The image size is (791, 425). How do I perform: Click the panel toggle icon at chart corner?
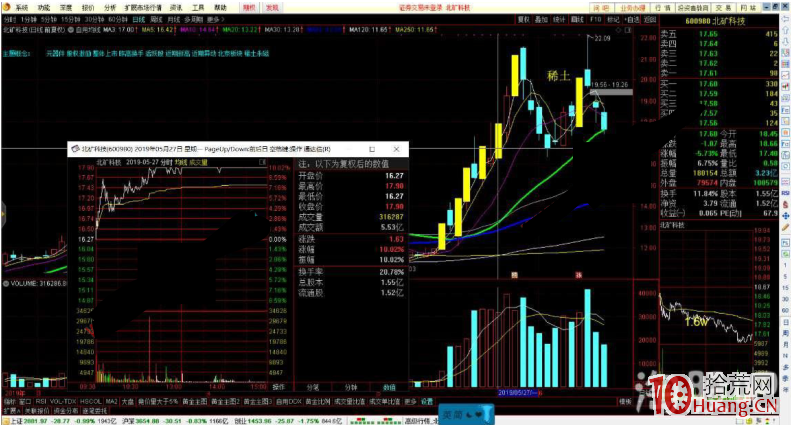[x=628, y=30]
